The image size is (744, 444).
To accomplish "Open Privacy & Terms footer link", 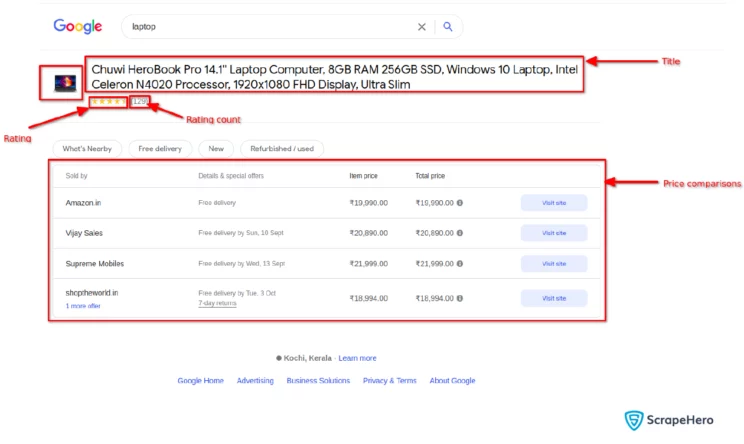I will tap(390, 380).
